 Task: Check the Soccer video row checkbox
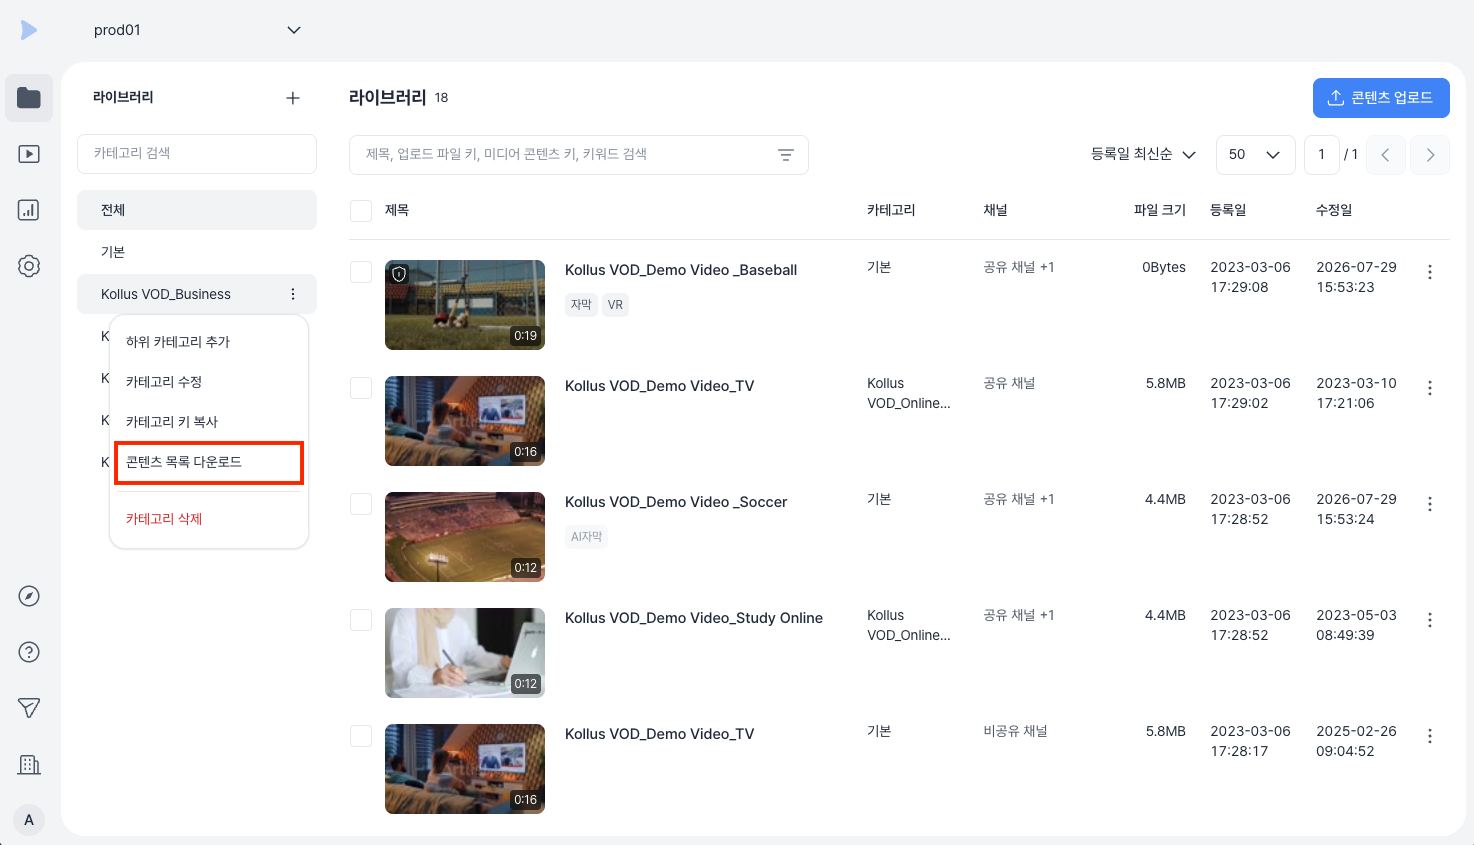pos(361,504)
